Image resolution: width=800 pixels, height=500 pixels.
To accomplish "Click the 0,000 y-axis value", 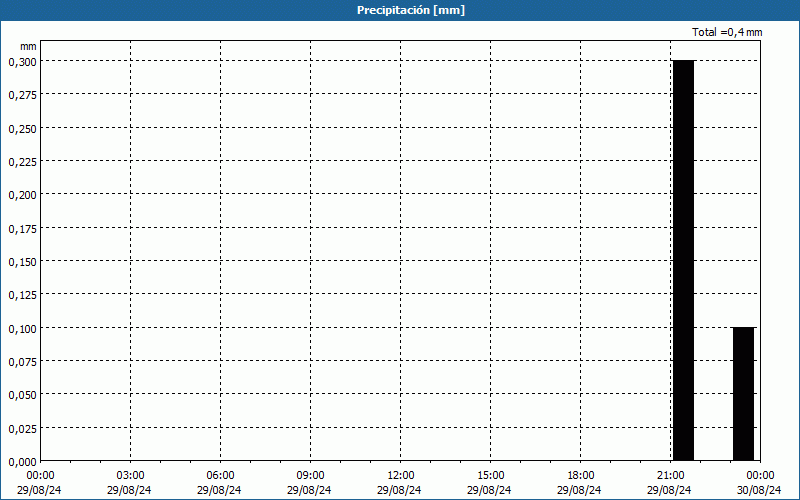I will coord(22,462).
